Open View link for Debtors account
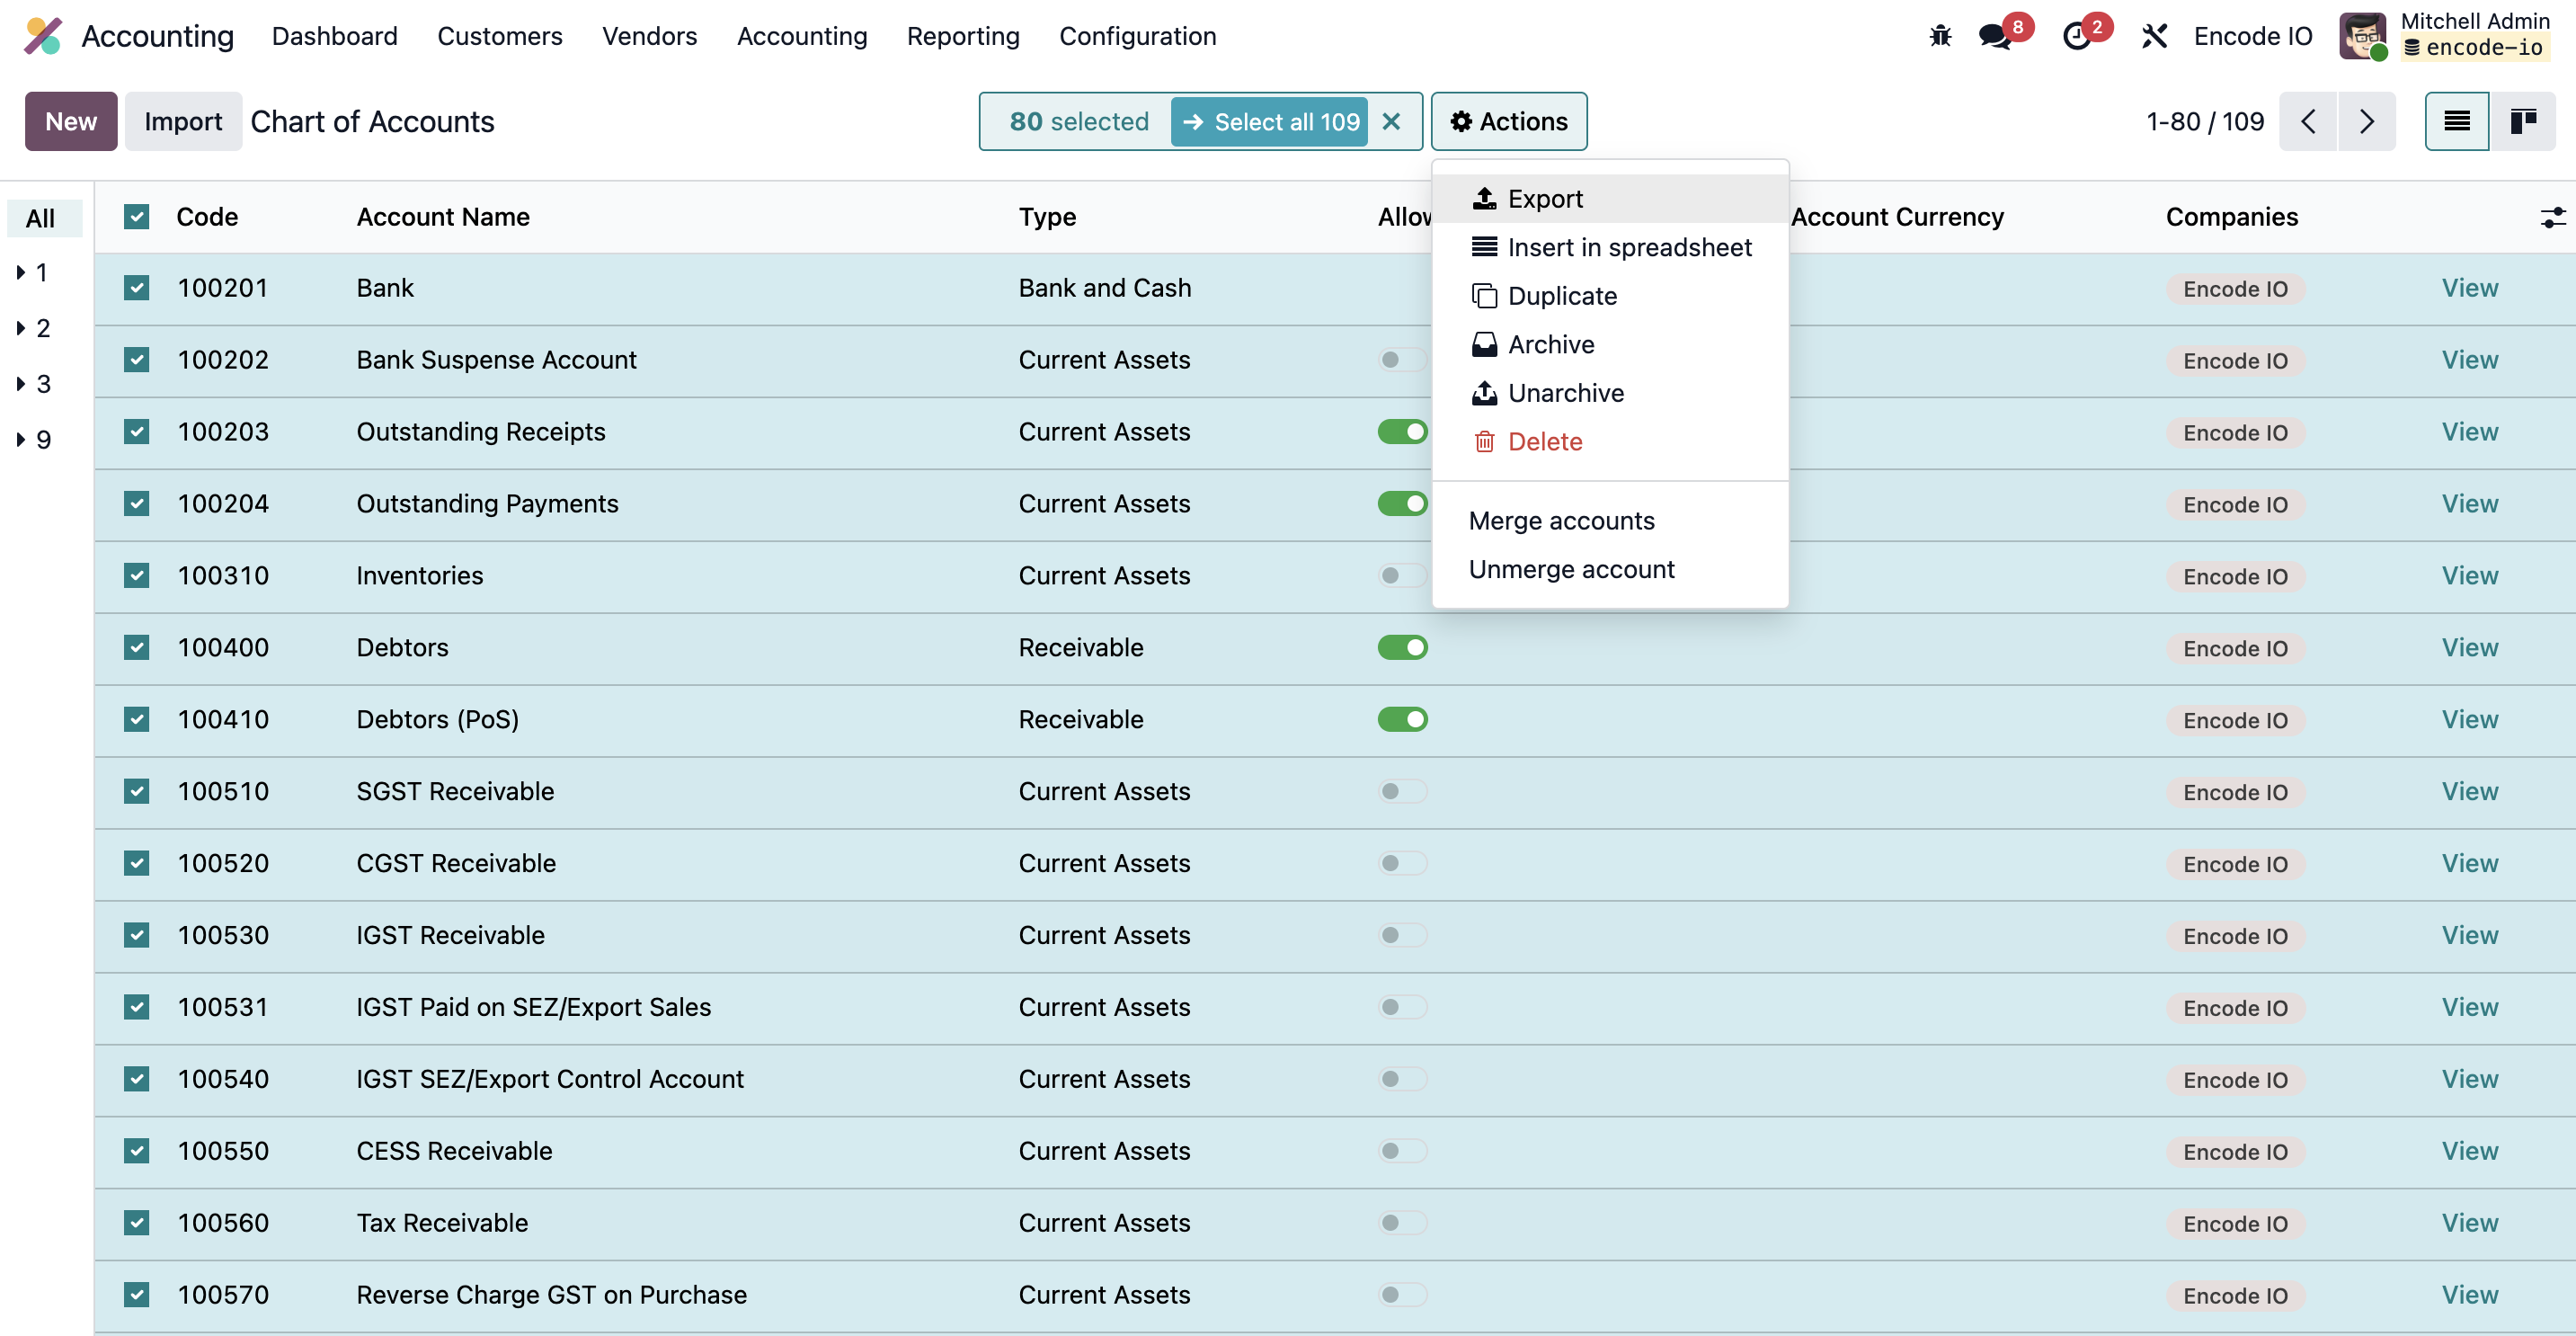This screenshot has width=2576, height=1336. tap(2468, 648)
